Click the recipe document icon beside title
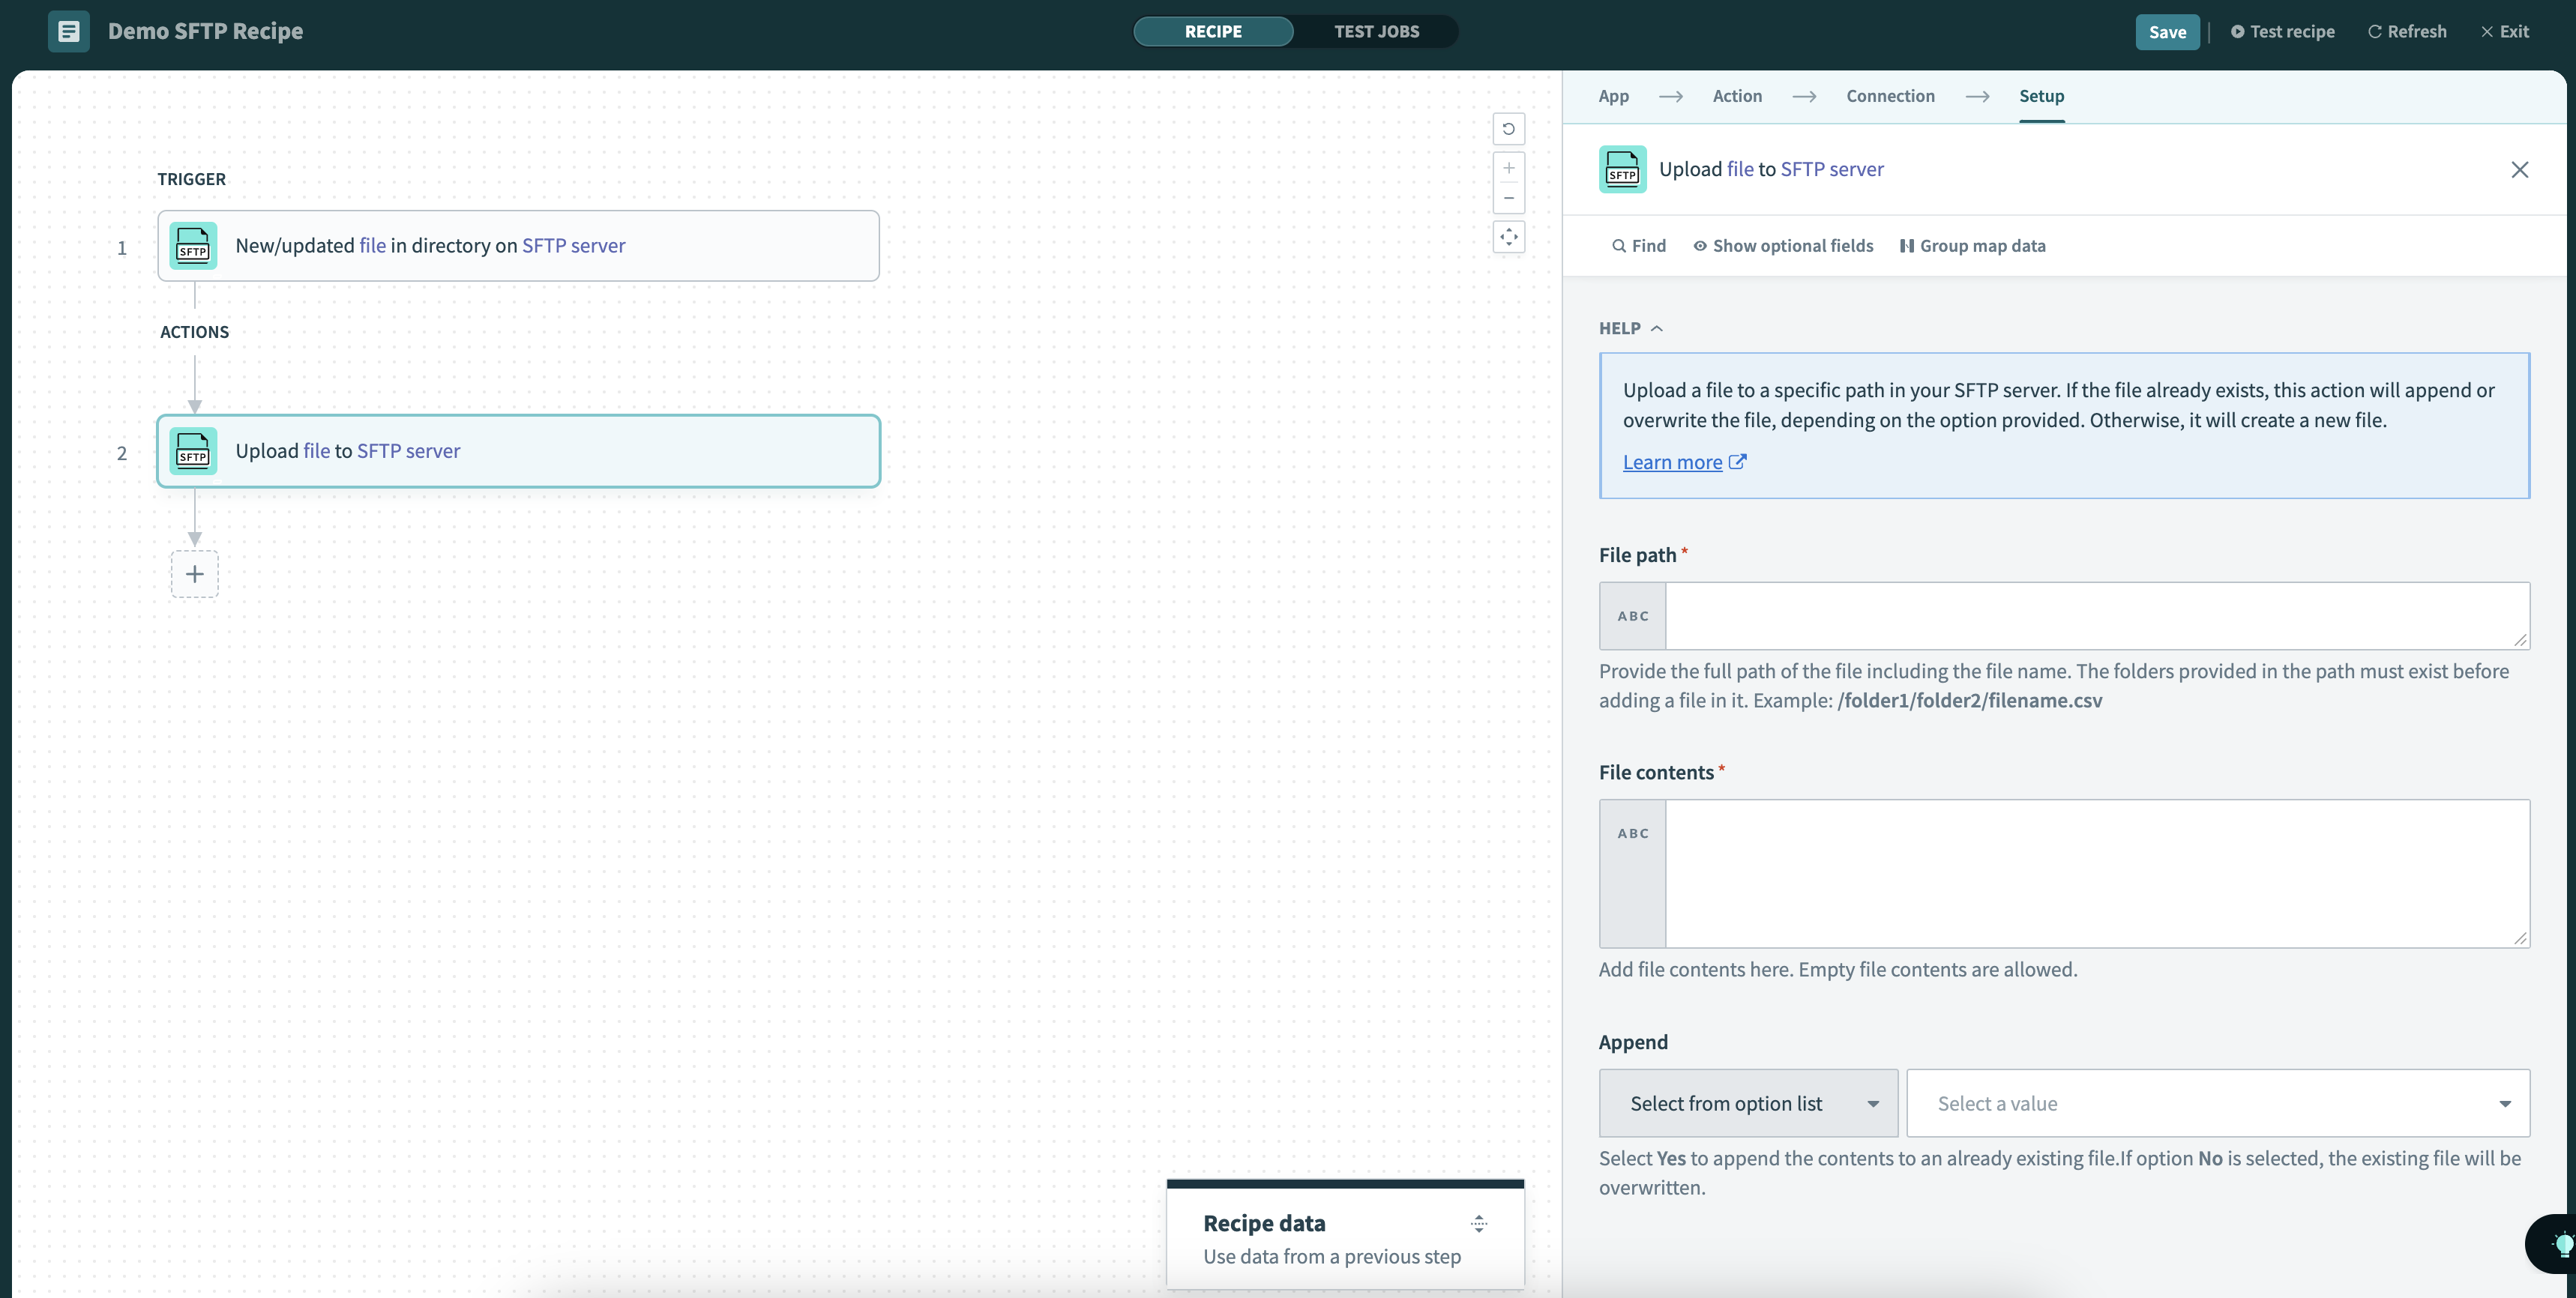Image resolution: width=2576 pixels, height=1298 pixels. (68, 31)
